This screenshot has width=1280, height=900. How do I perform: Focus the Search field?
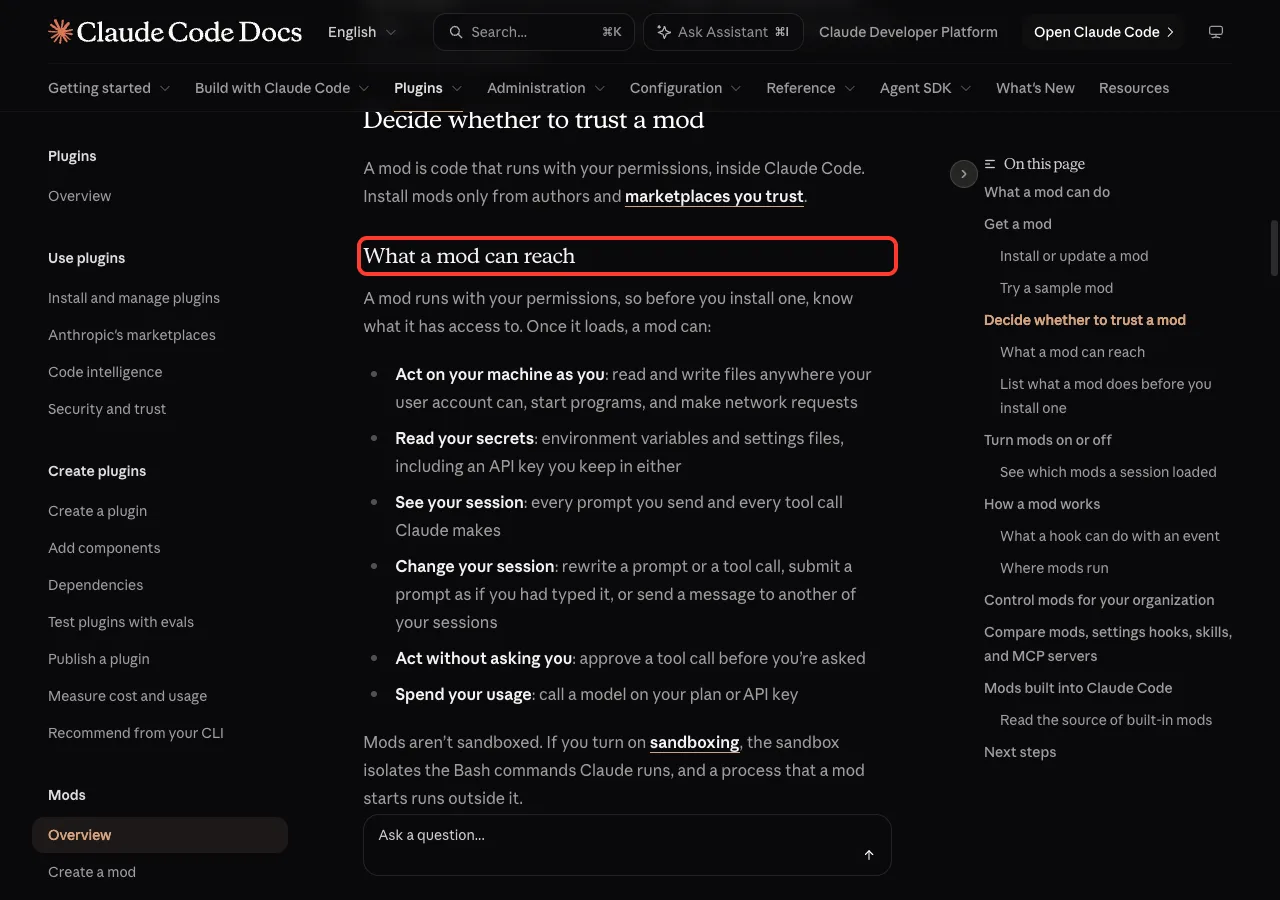coord(535,32)
